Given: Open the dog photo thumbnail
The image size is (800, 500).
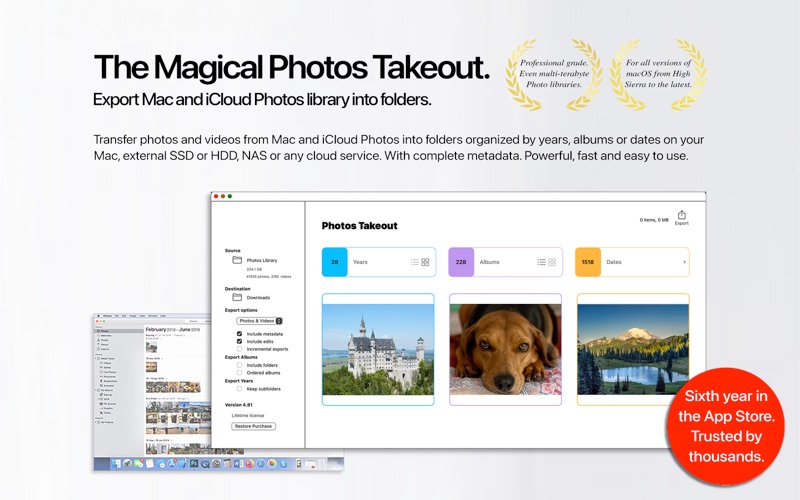Looking at the screenshot, I should pyautogui.click(x=505, y=349).
